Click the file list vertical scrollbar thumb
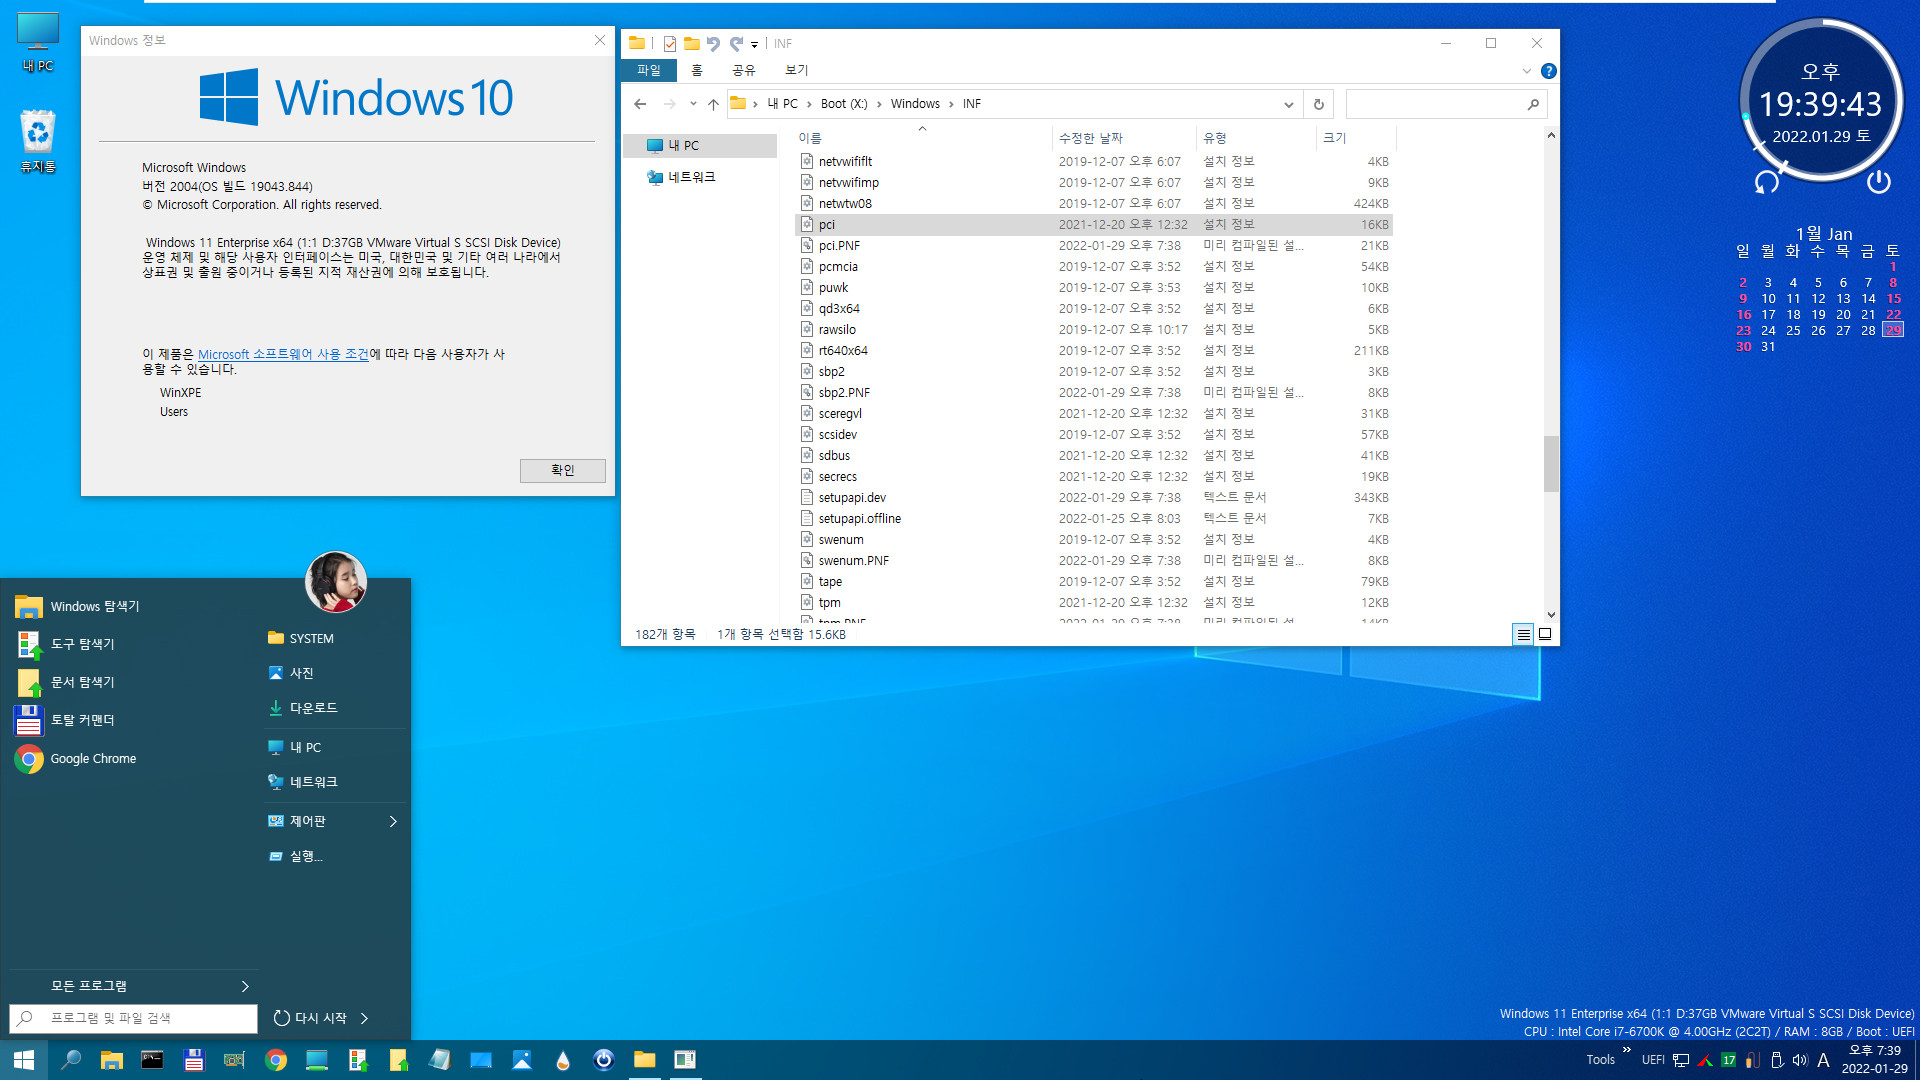This screenshot has width=1920, height=1080. pos(1551,463)
